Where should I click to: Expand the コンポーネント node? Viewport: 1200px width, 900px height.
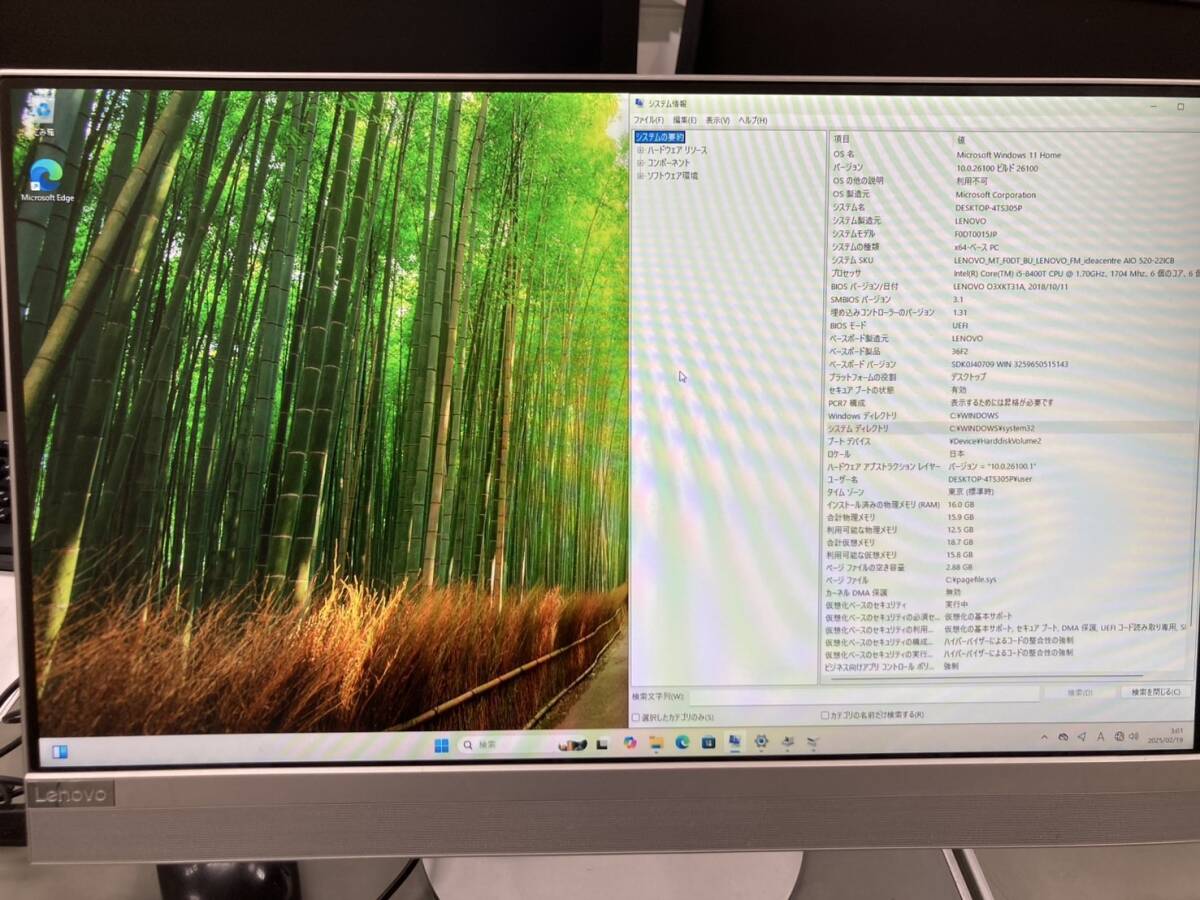(640, 162)
